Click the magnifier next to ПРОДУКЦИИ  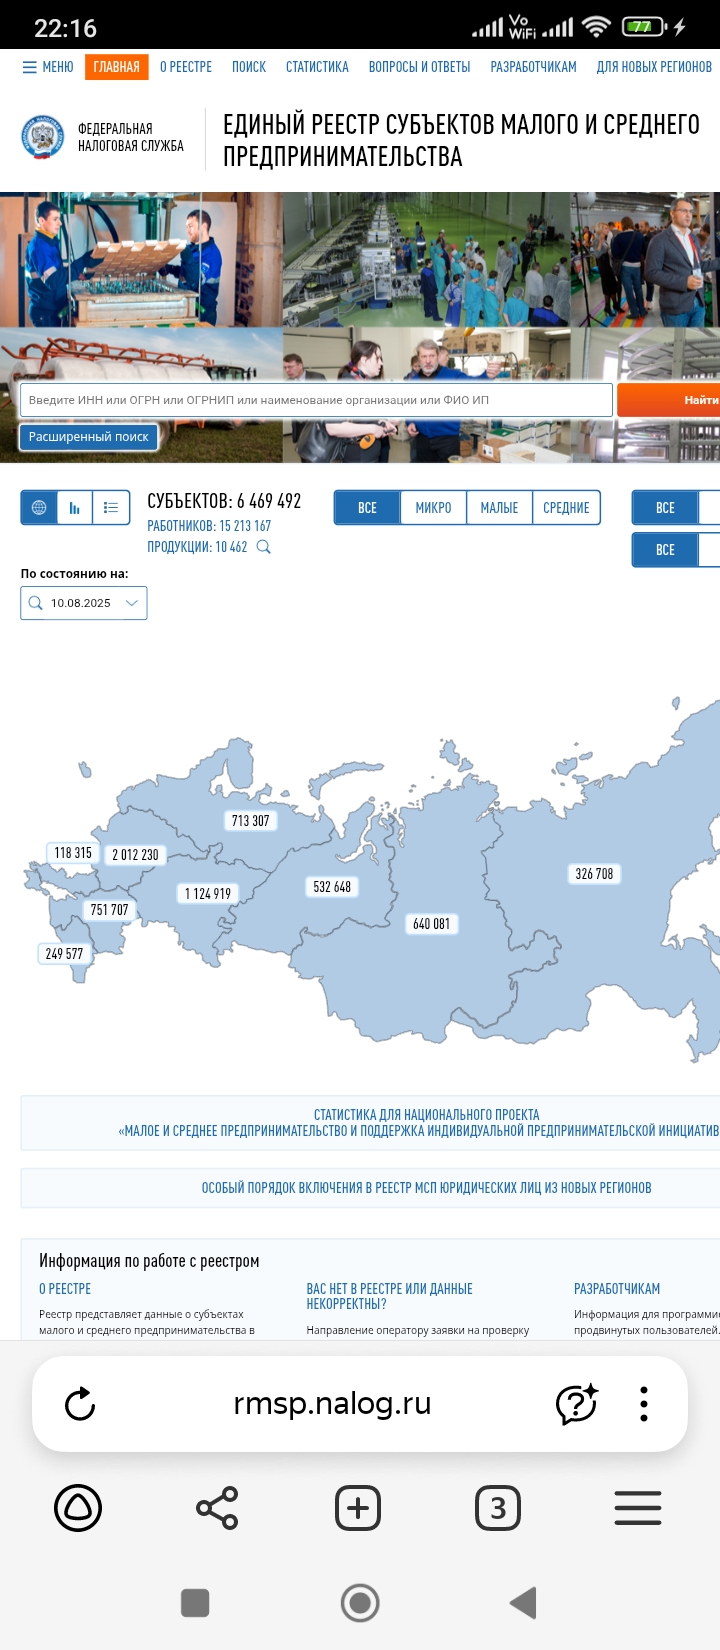pyautogui.click(x=264, y=547)
